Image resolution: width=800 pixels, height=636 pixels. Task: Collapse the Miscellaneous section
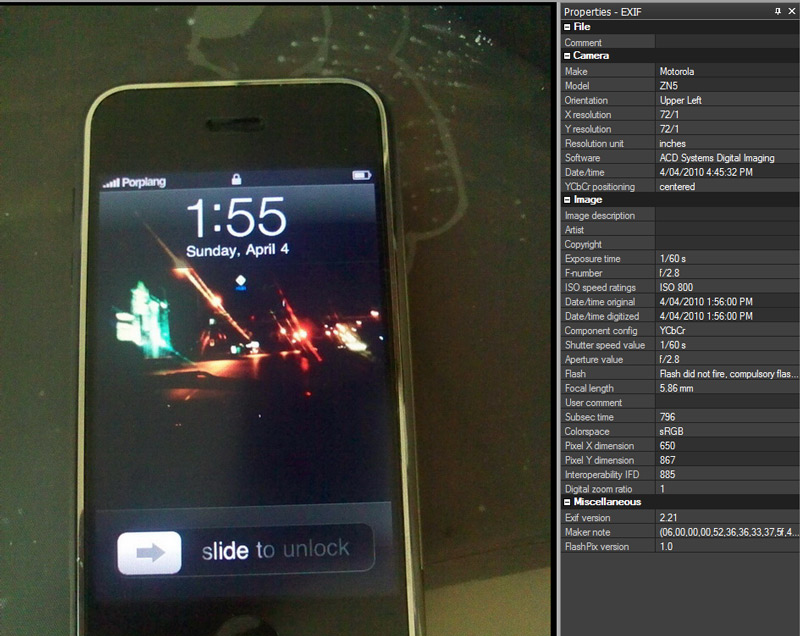tap(567, 502)
